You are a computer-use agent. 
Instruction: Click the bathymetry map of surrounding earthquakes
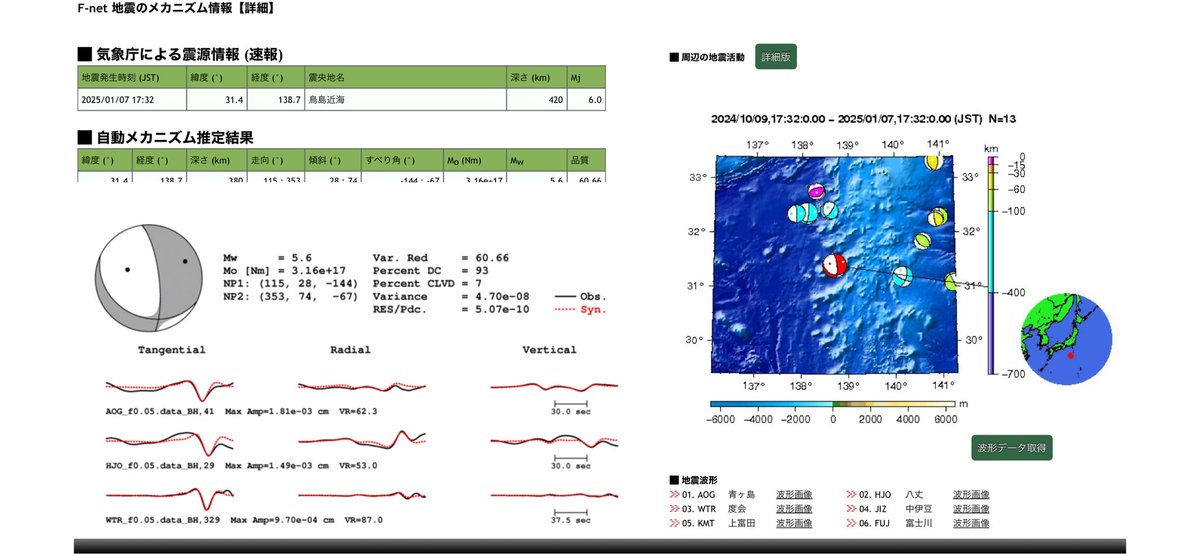(x=834, y=264)
